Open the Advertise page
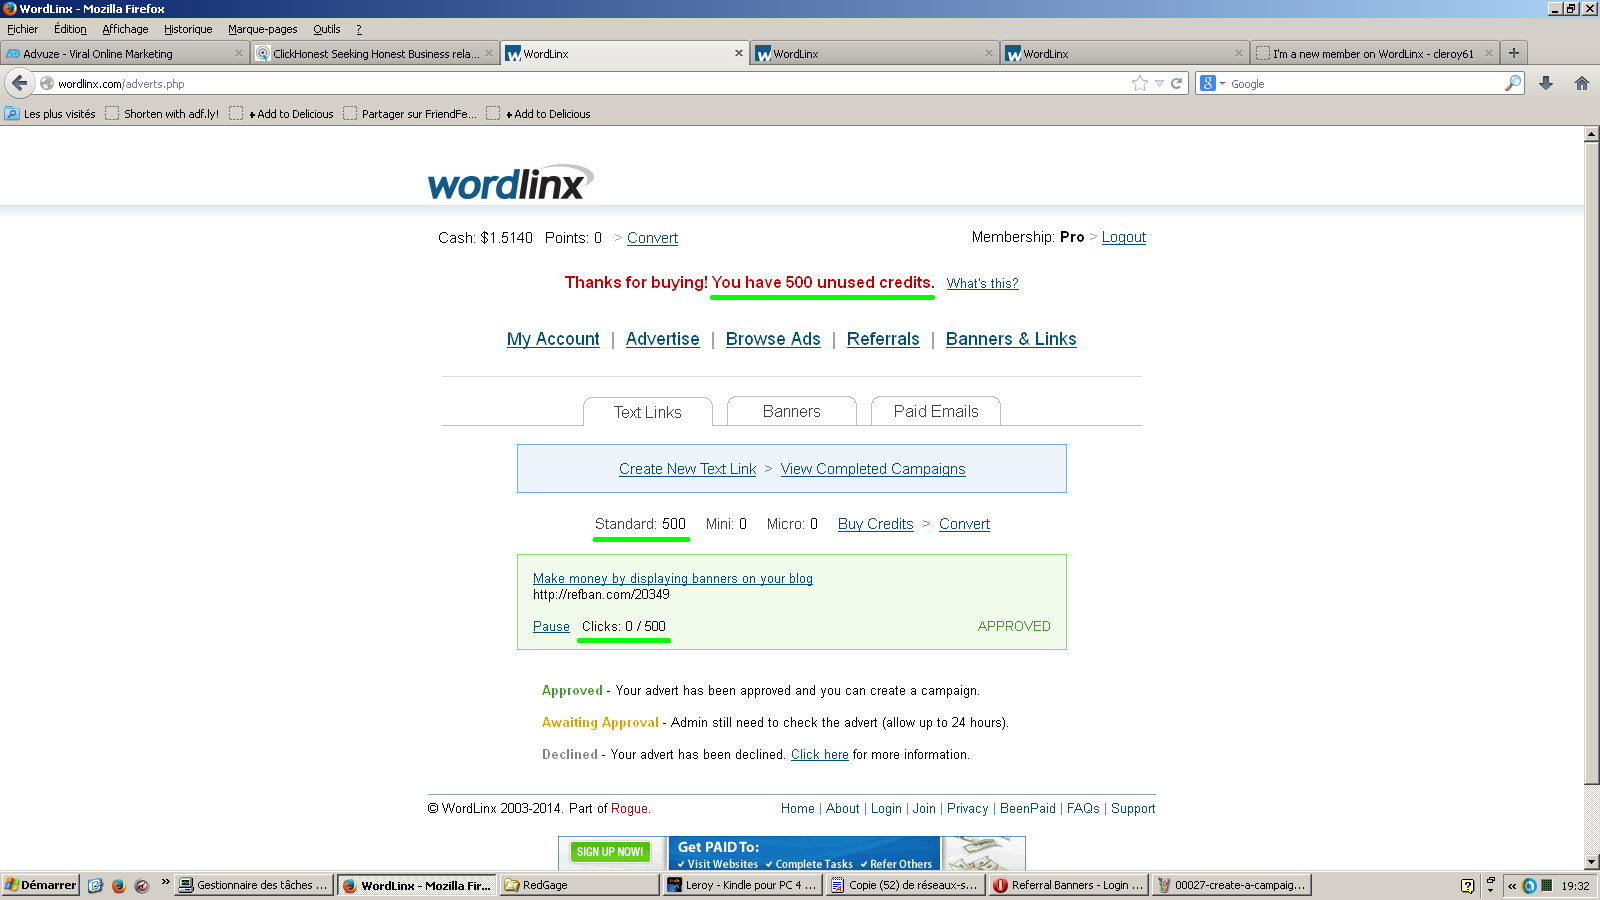 coord(662,339)
